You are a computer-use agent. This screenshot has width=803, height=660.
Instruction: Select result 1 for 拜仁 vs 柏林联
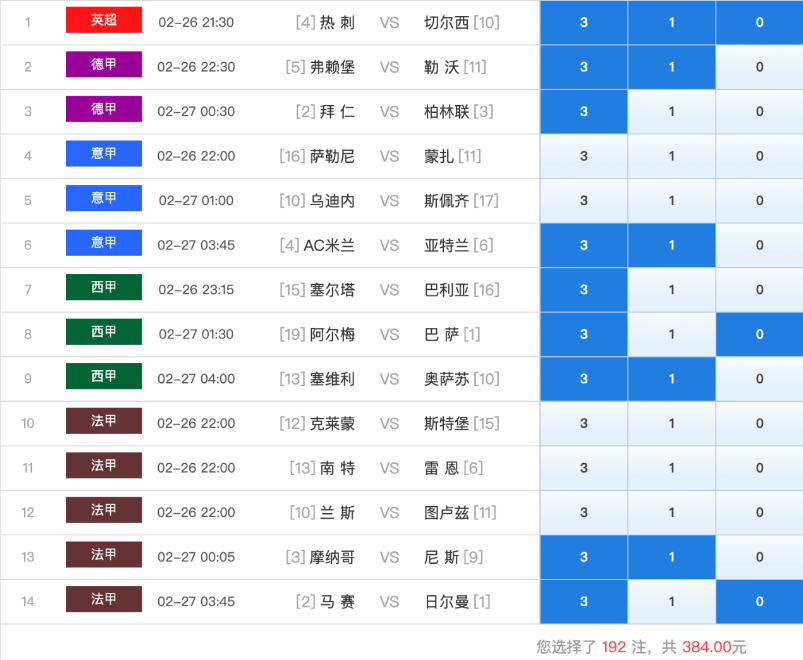671,111
